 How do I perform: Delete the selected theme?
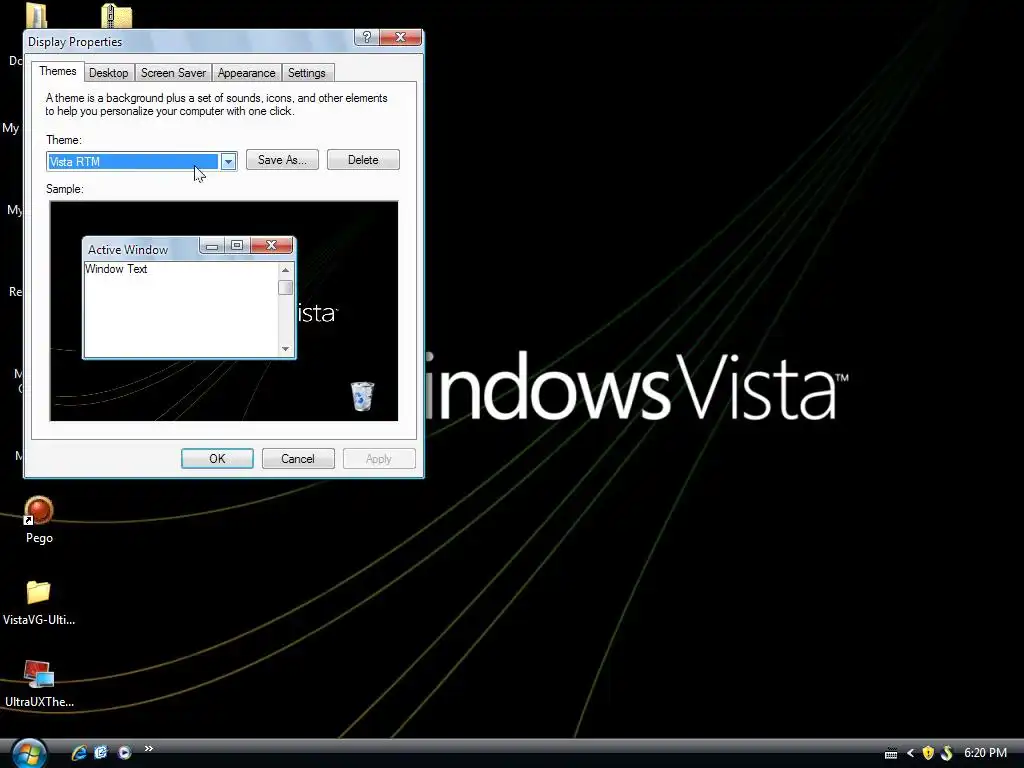363,160
